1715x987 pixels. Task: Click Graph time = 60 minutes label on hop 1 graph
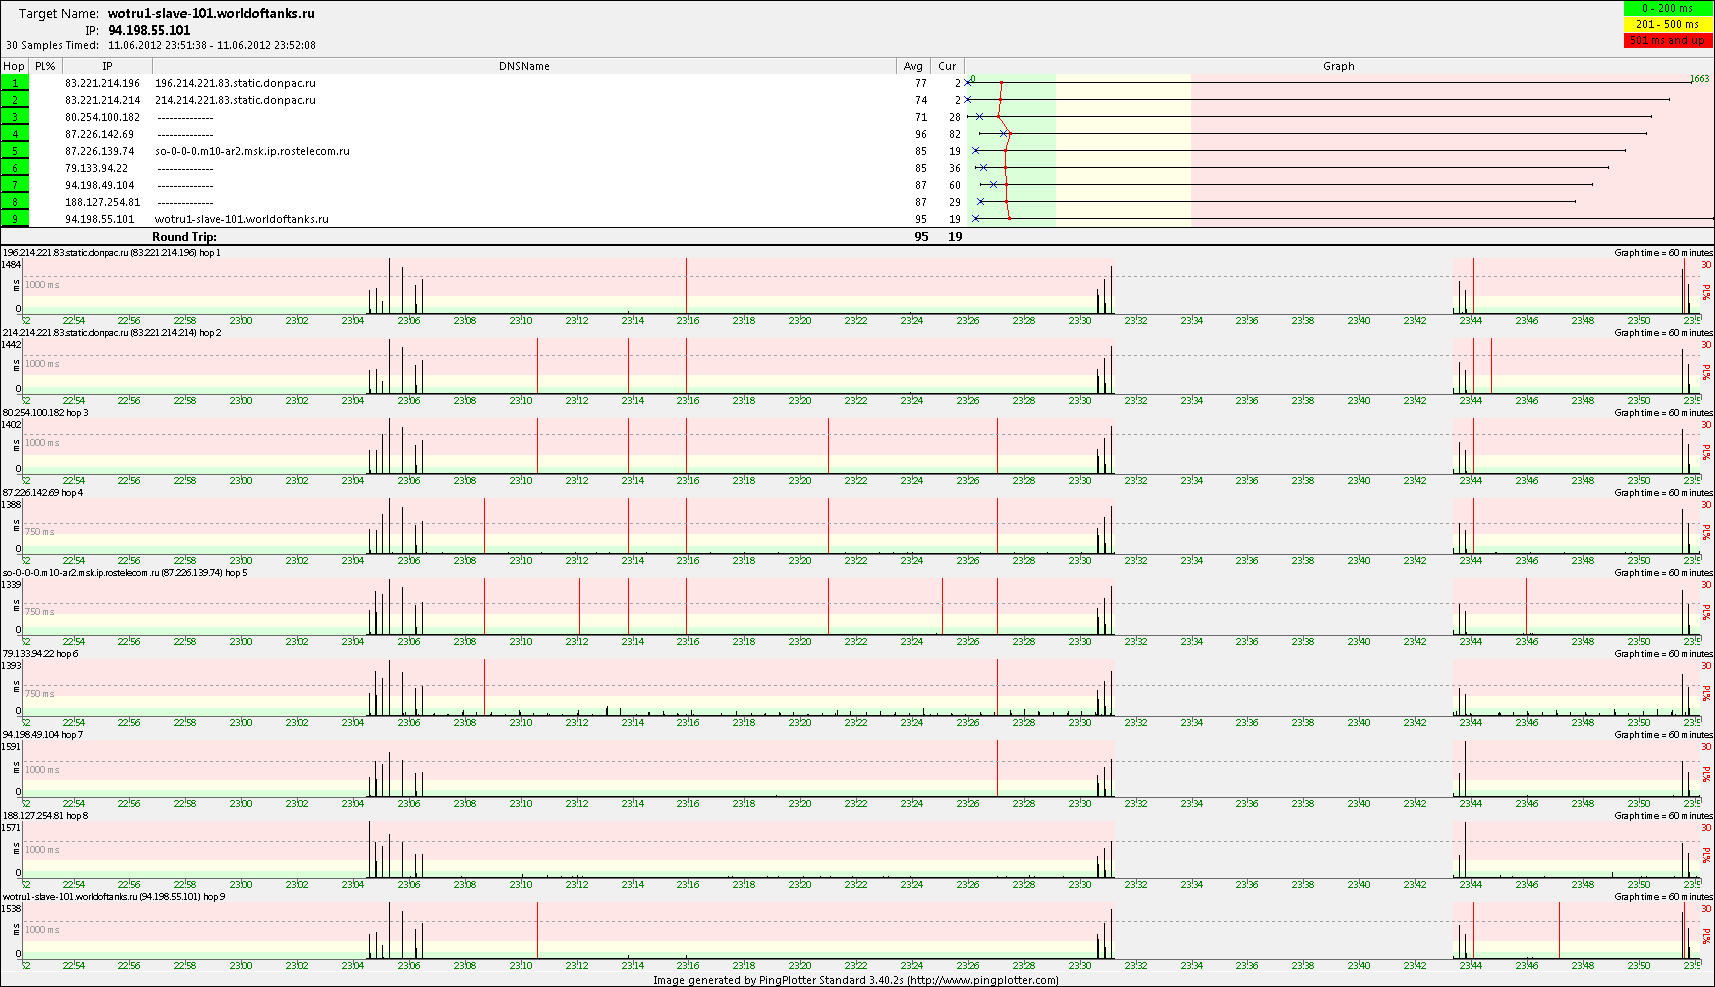click(x=1663, y=253)
